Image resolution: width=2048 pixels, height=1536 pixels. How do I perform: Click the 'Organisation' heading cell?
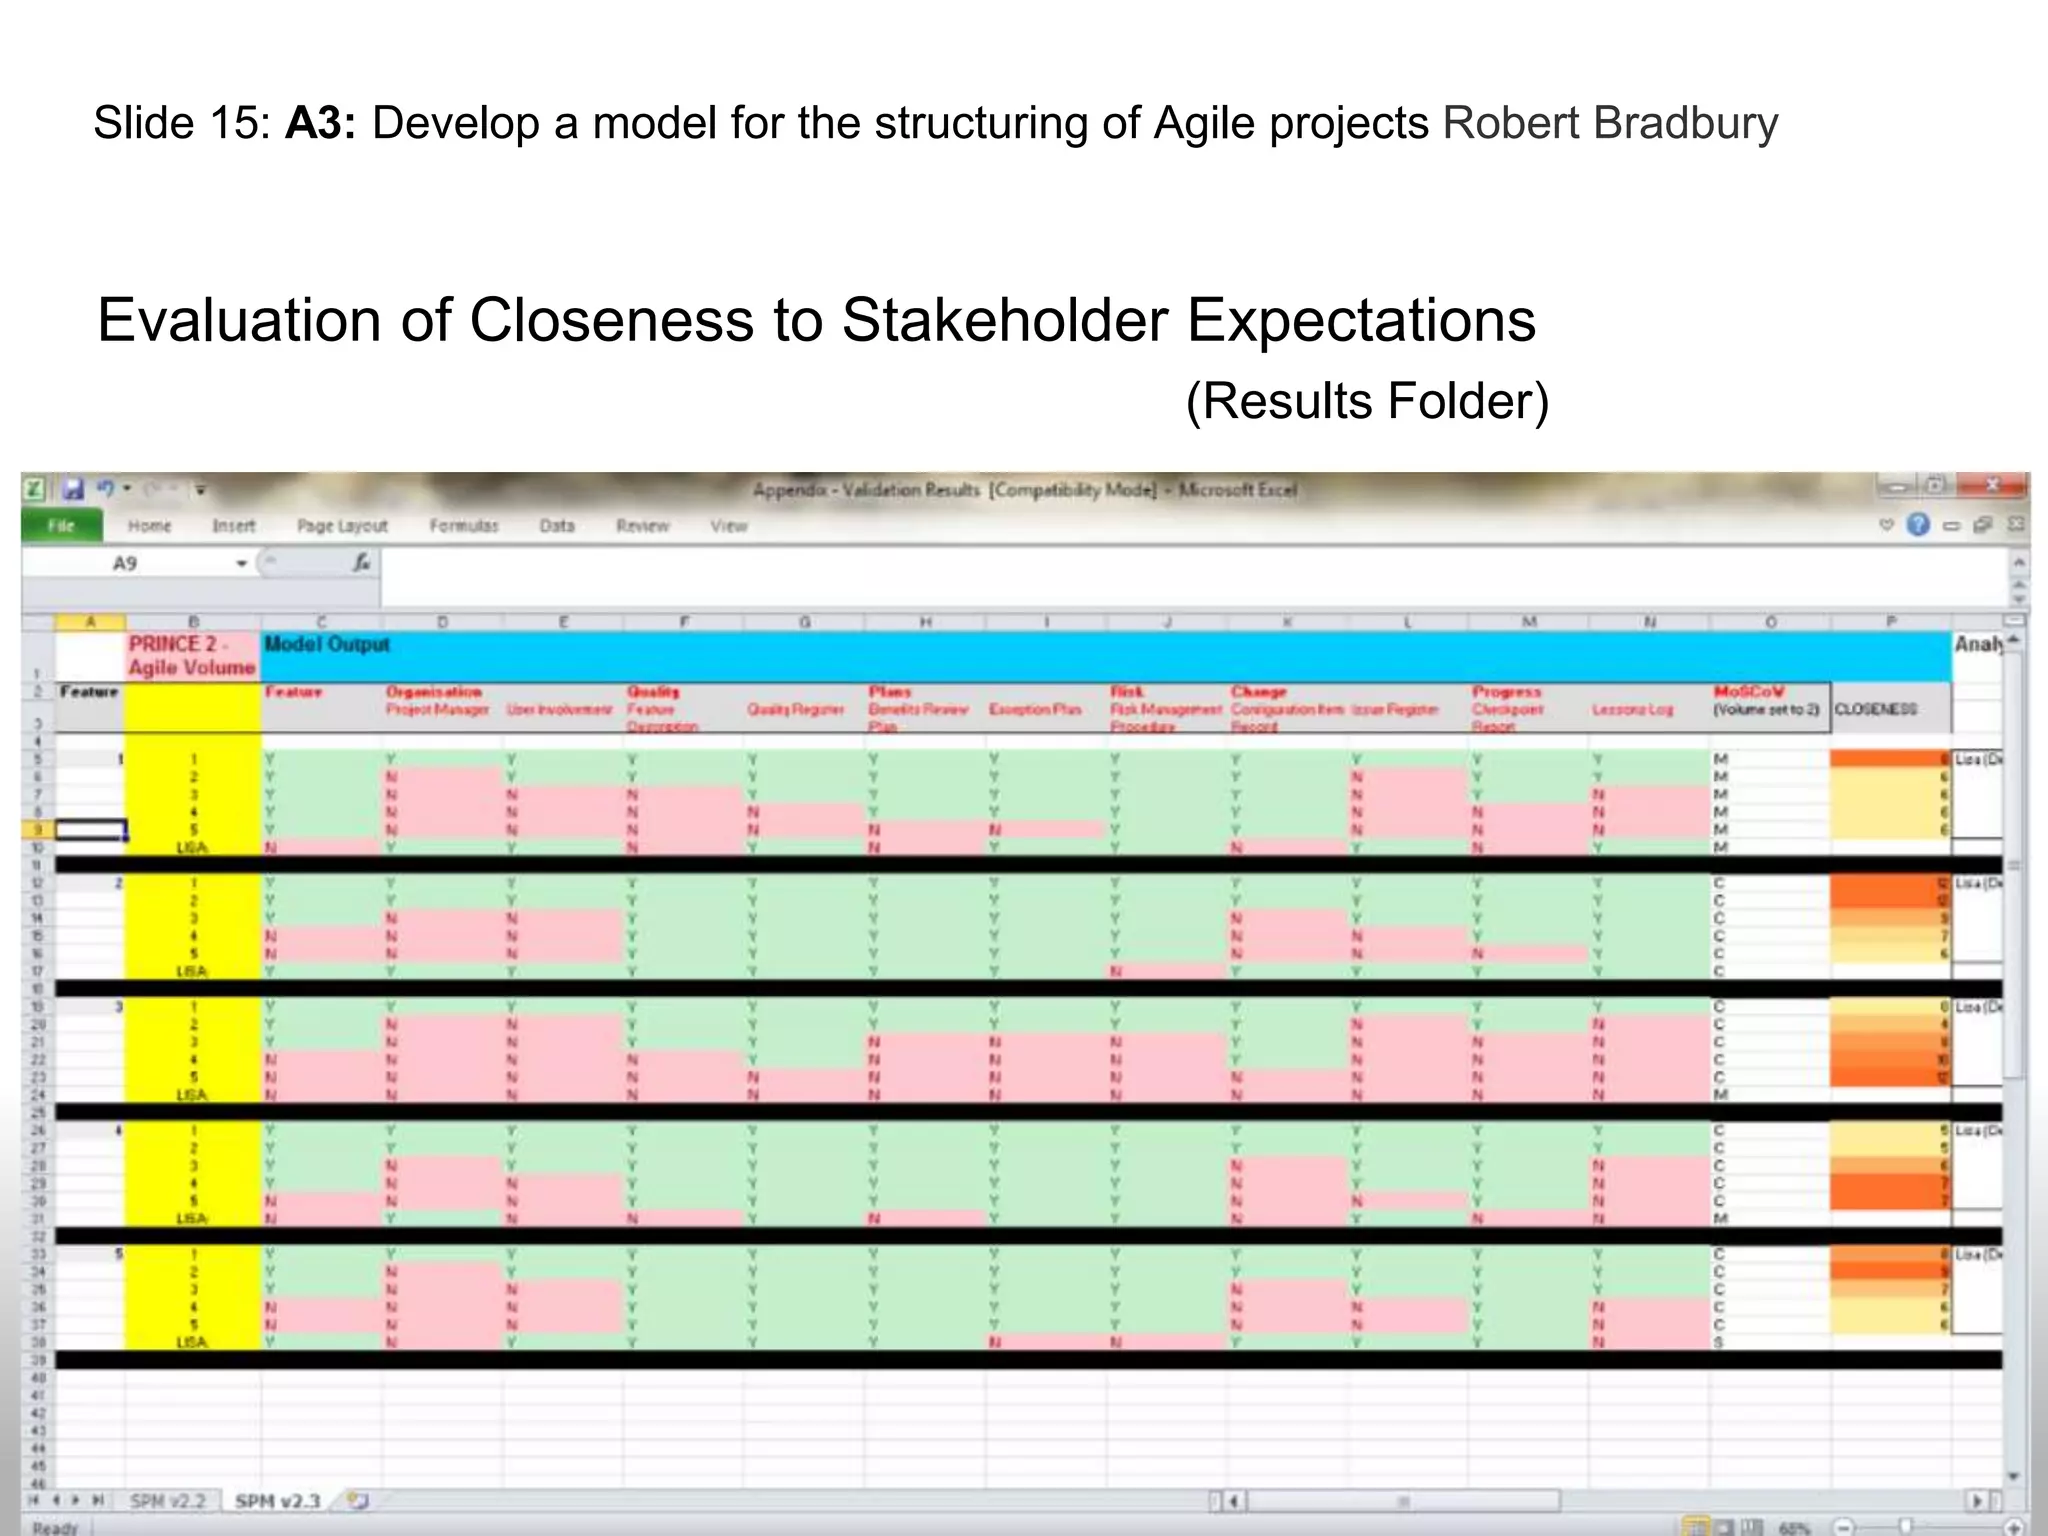(434, 691)
